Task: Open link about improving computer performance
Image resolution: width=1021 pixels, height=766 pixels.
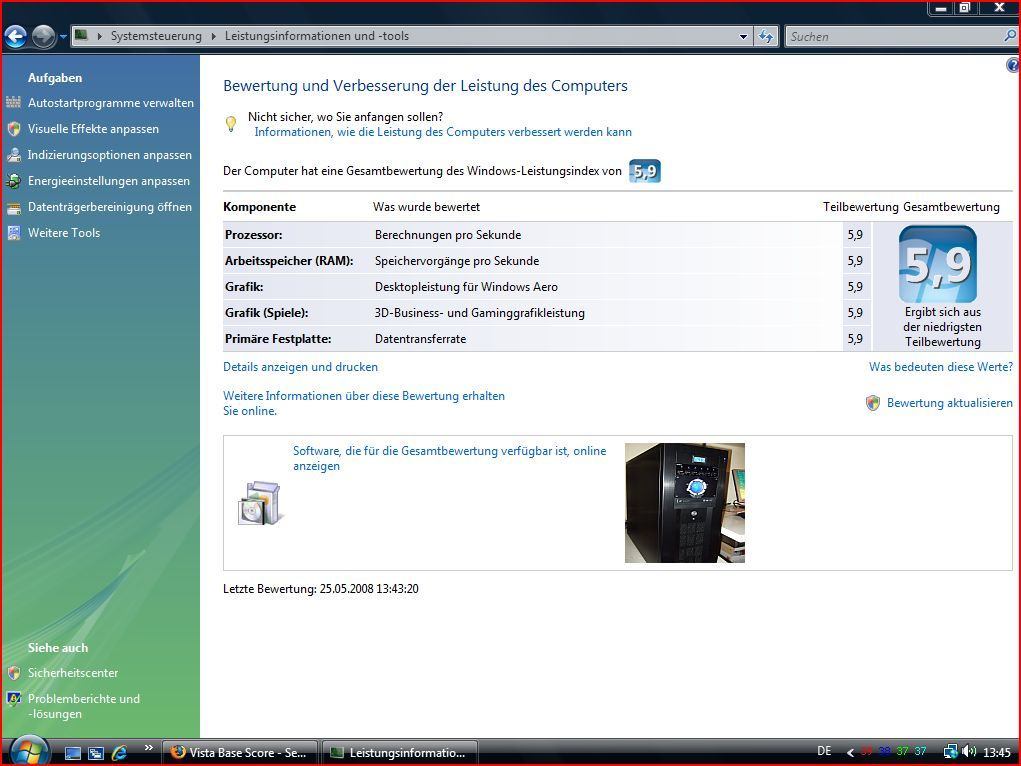Action: 443,132
